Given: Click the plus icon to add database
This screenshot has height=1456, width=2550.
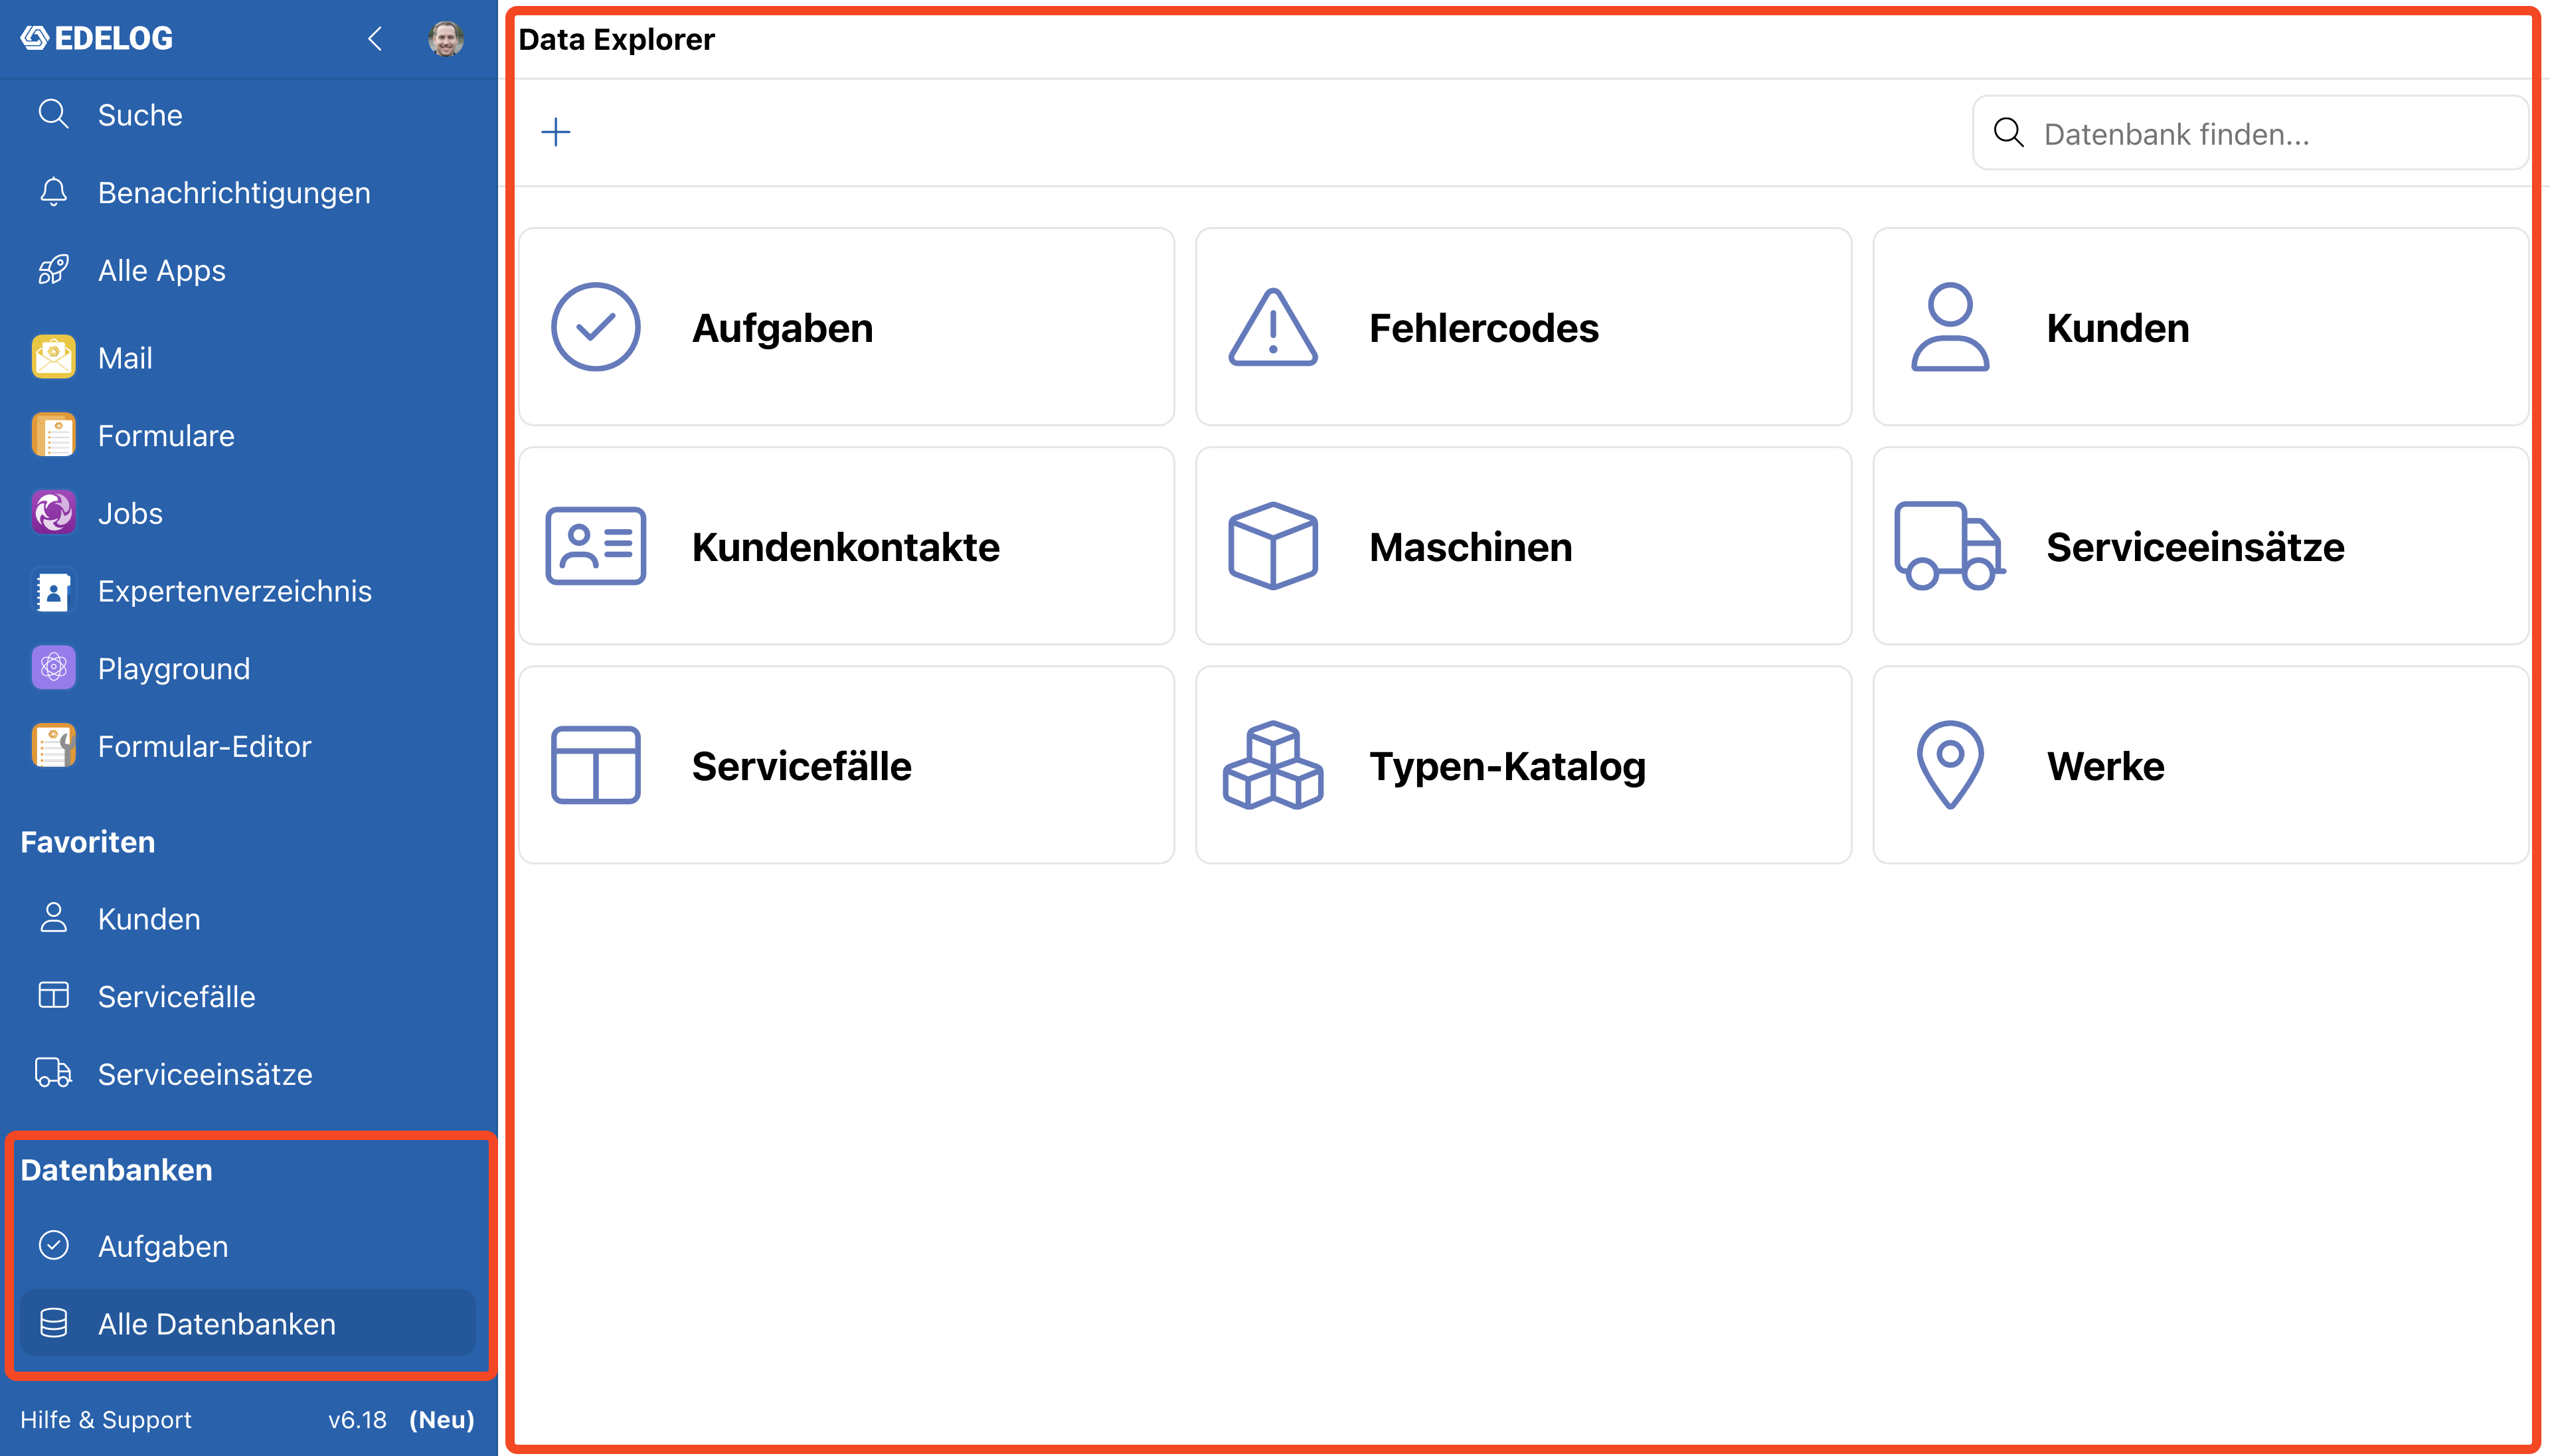Looking at the screenshot, I should point(556,132).
